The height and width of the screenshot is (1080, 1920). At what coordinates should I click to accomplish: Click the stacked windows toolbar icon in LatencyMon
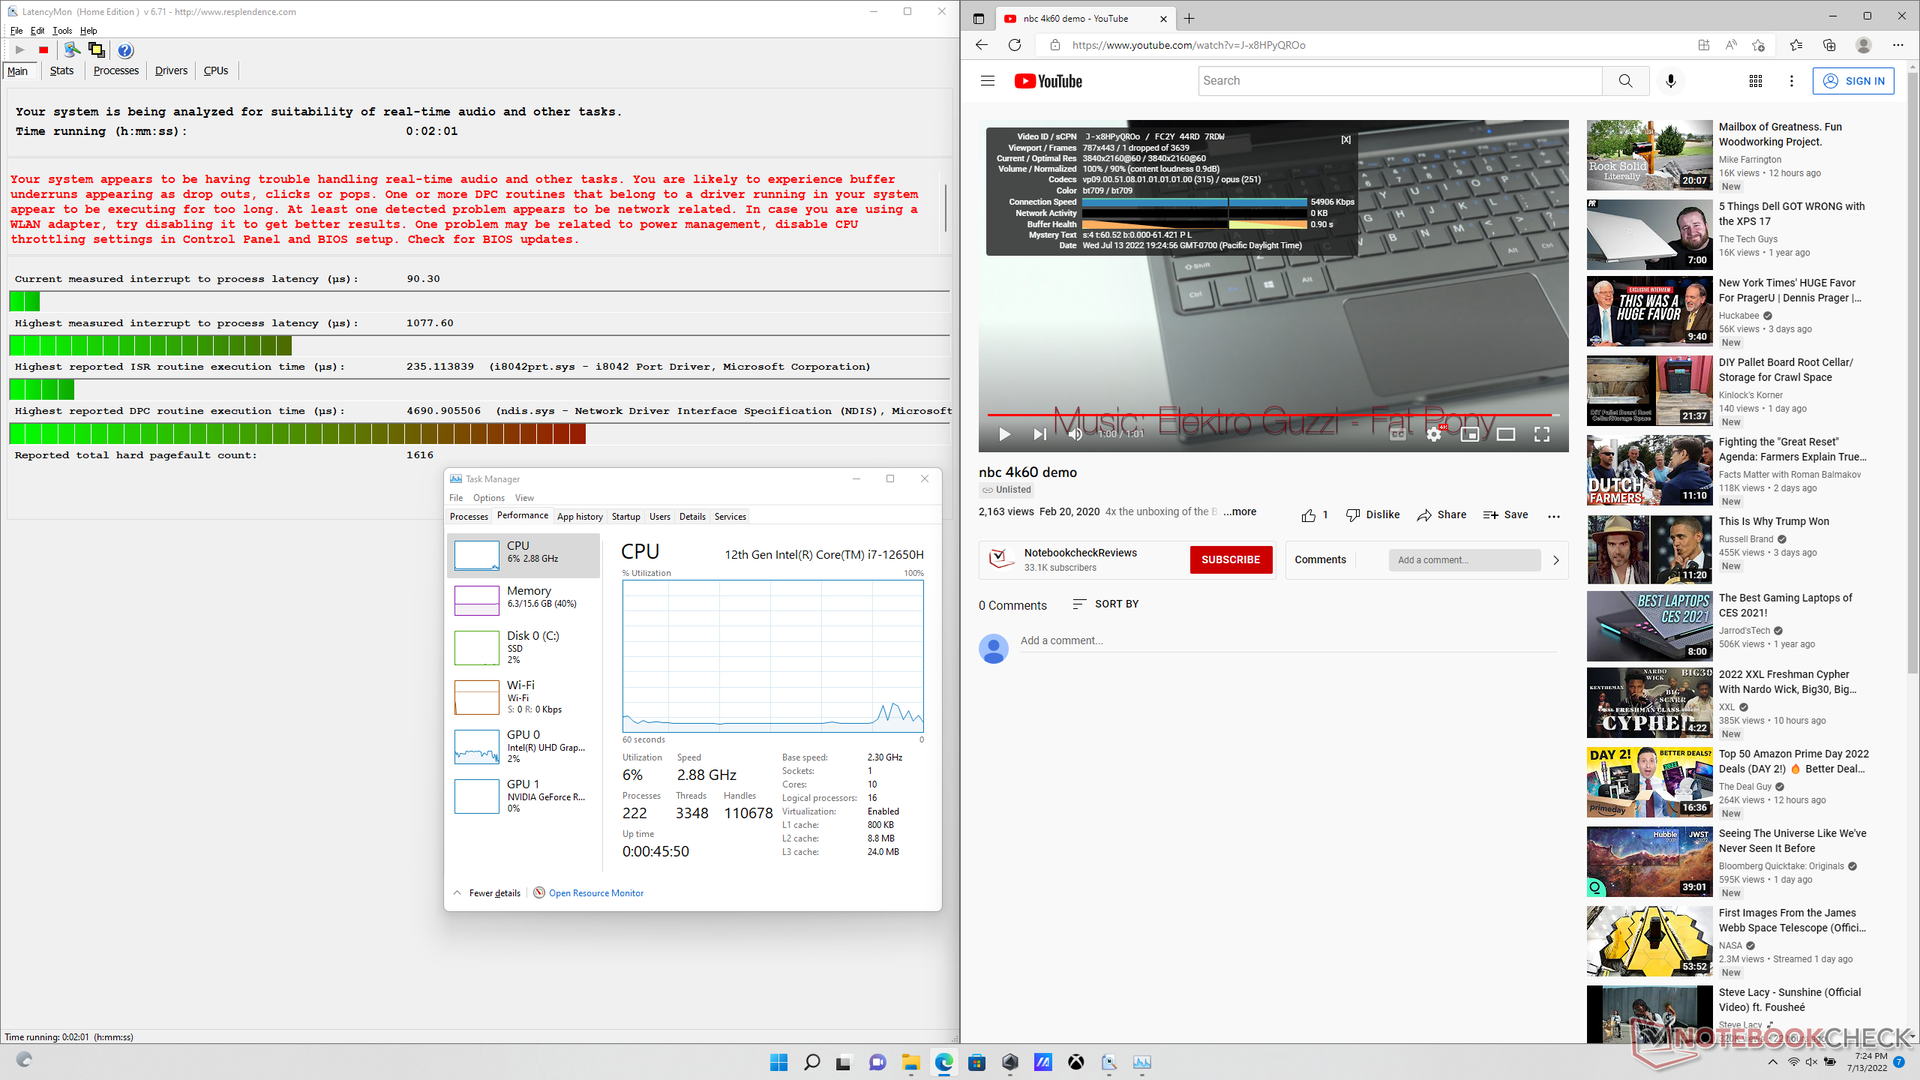96,50
